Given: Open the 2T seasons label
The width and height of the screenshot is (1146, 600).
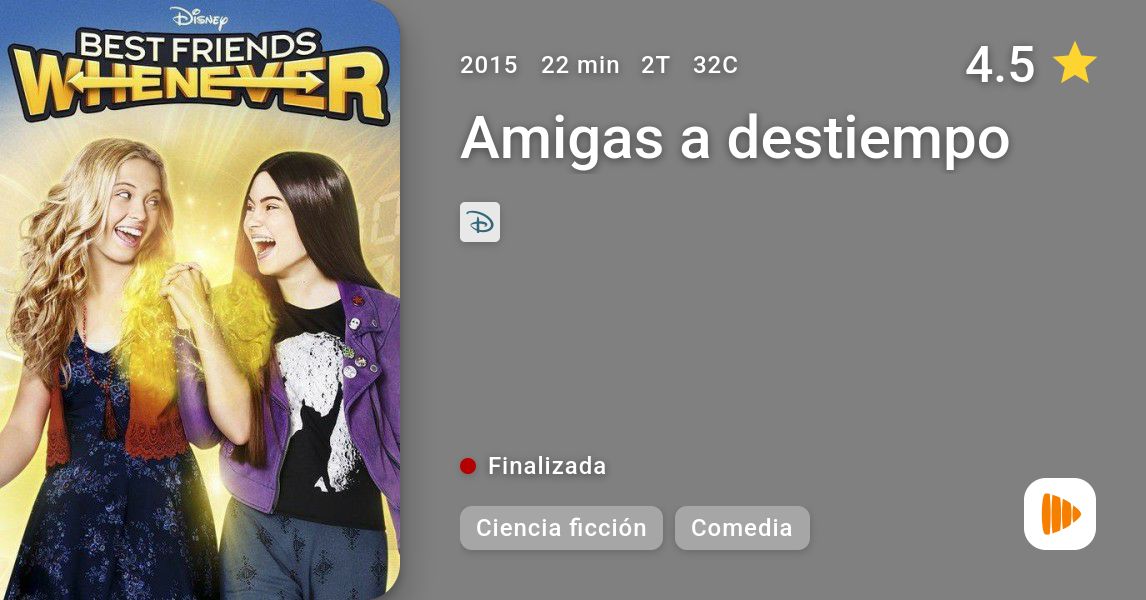Looking at the screenshot, I should (656, 65).
